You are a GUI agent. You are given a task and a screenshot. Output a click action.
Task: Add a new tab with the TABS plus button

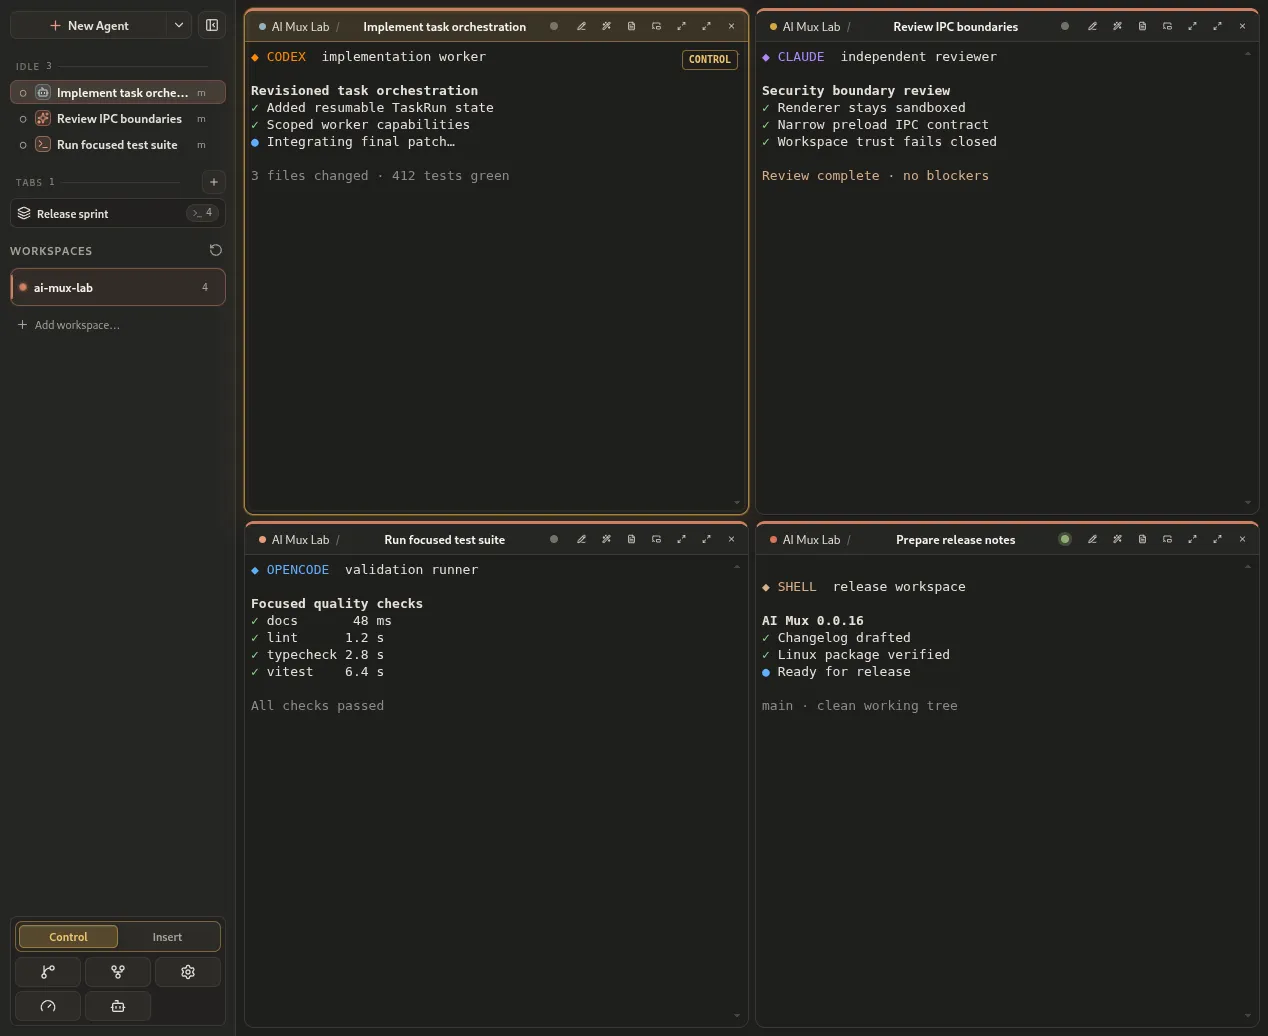pyautogui.click(x=214, y=182)
